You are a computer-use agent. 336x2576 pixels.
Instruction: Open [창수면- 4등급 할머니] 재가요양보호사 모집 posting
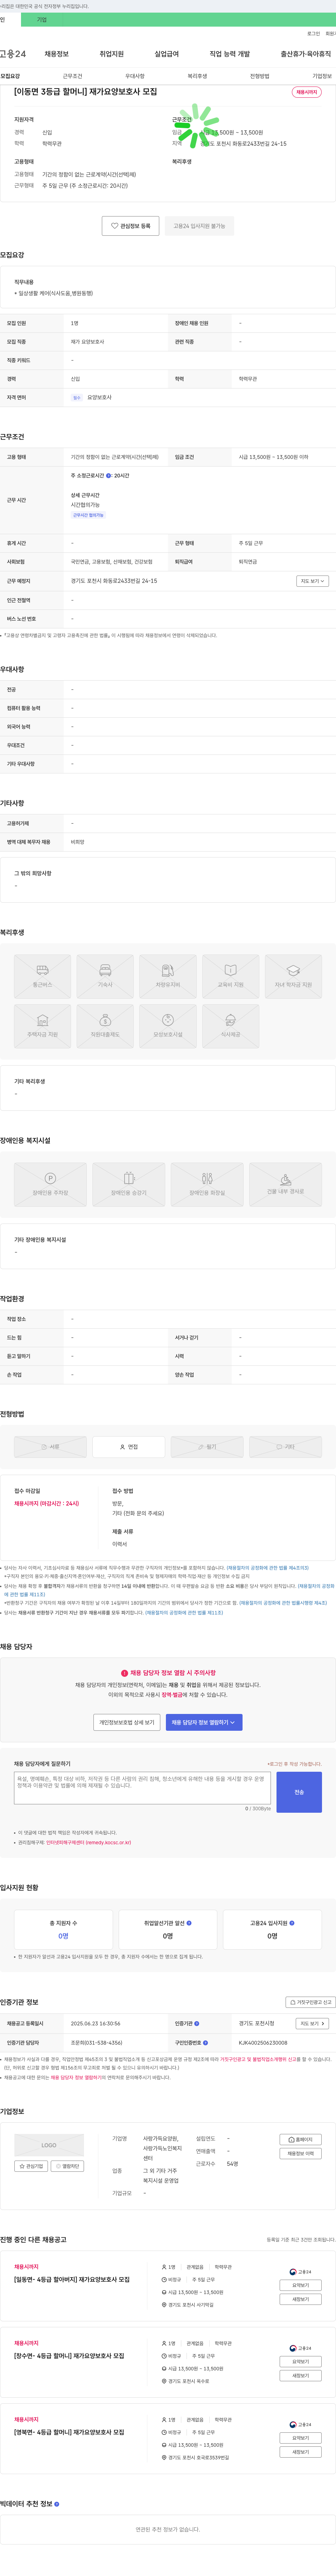pyautogui.click(x=69, y=2356)
